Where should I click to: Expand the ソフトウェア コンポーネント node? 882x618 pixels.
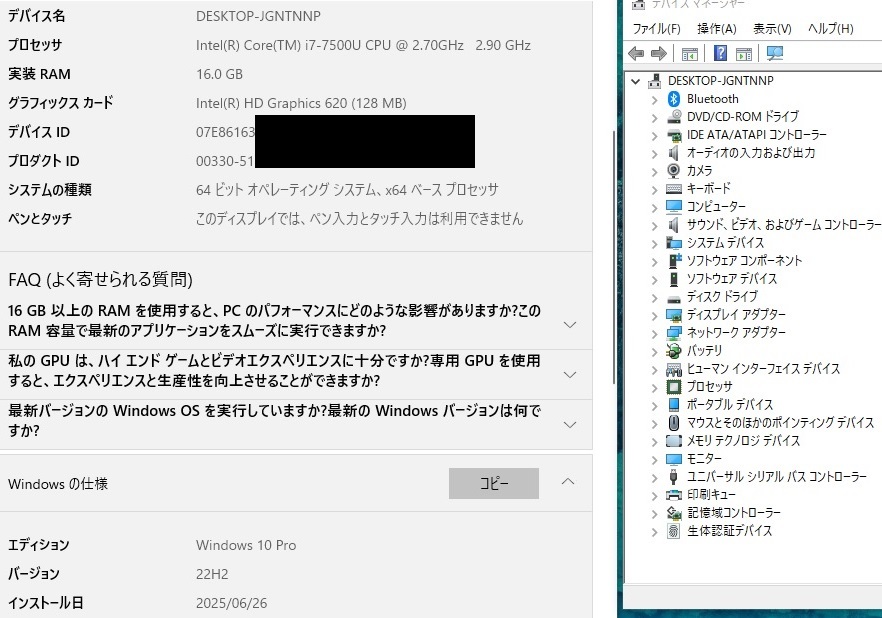point(654,261)
